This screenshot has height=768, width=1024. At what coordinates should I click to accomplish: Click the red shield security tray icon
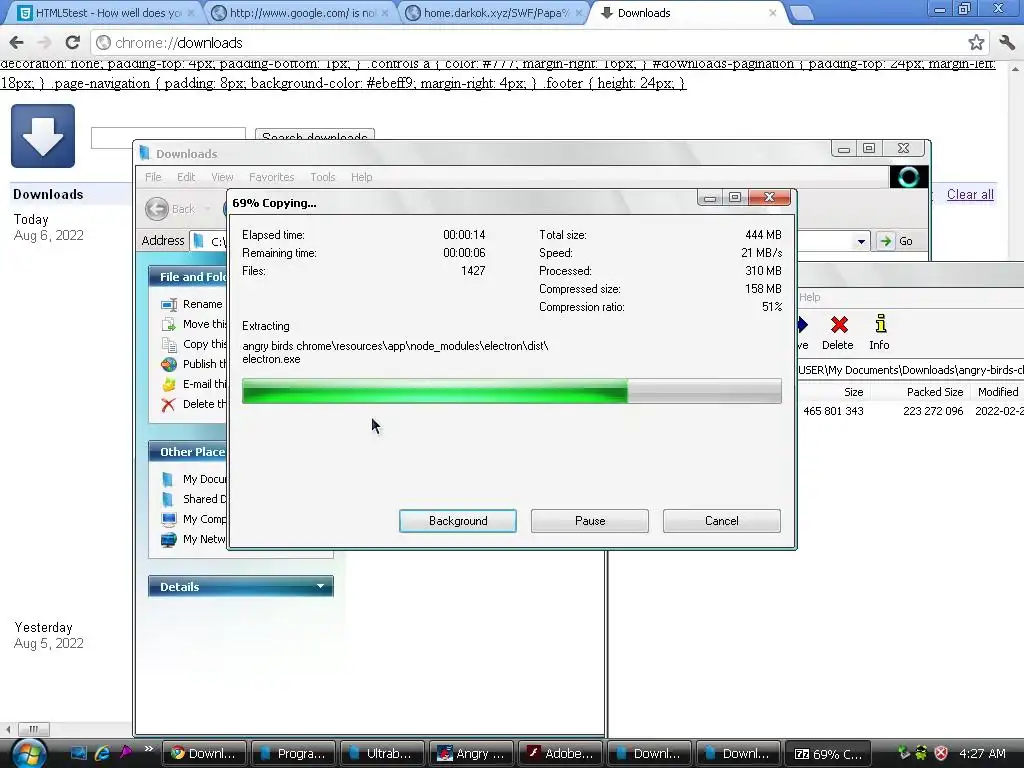coord(941,753)
